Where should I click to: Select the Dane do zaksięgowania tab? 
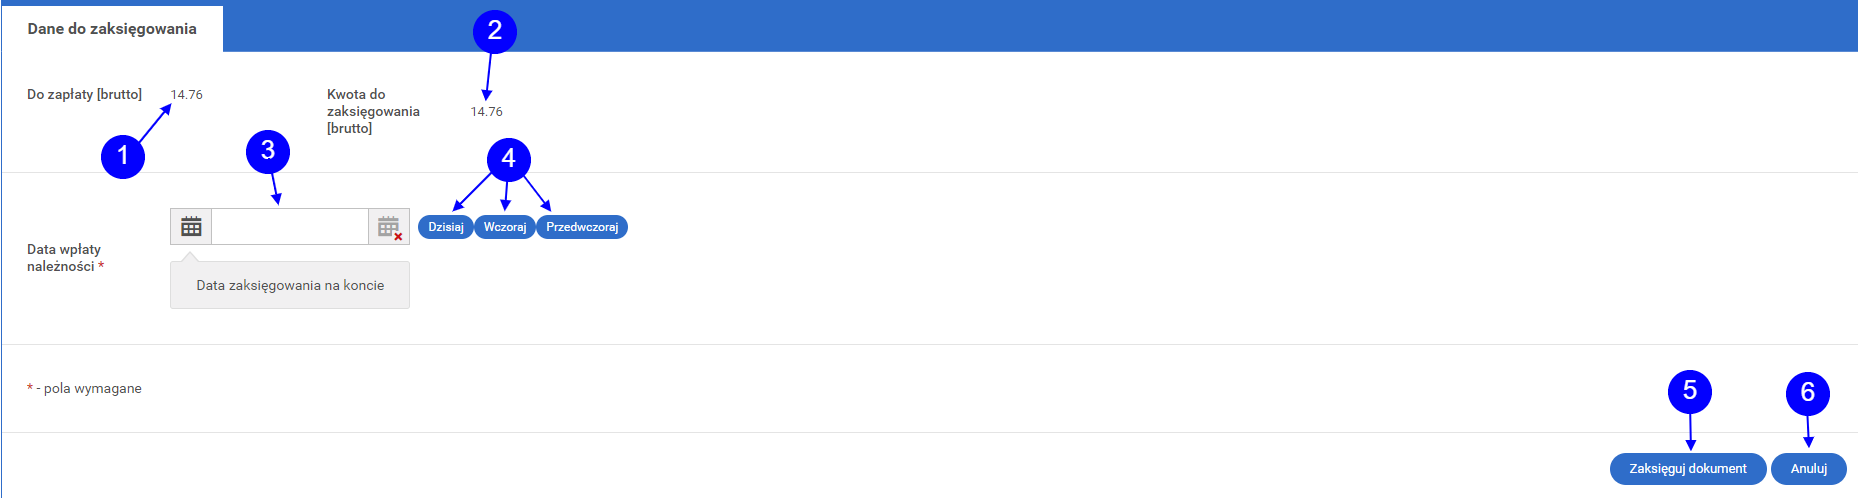112,29
